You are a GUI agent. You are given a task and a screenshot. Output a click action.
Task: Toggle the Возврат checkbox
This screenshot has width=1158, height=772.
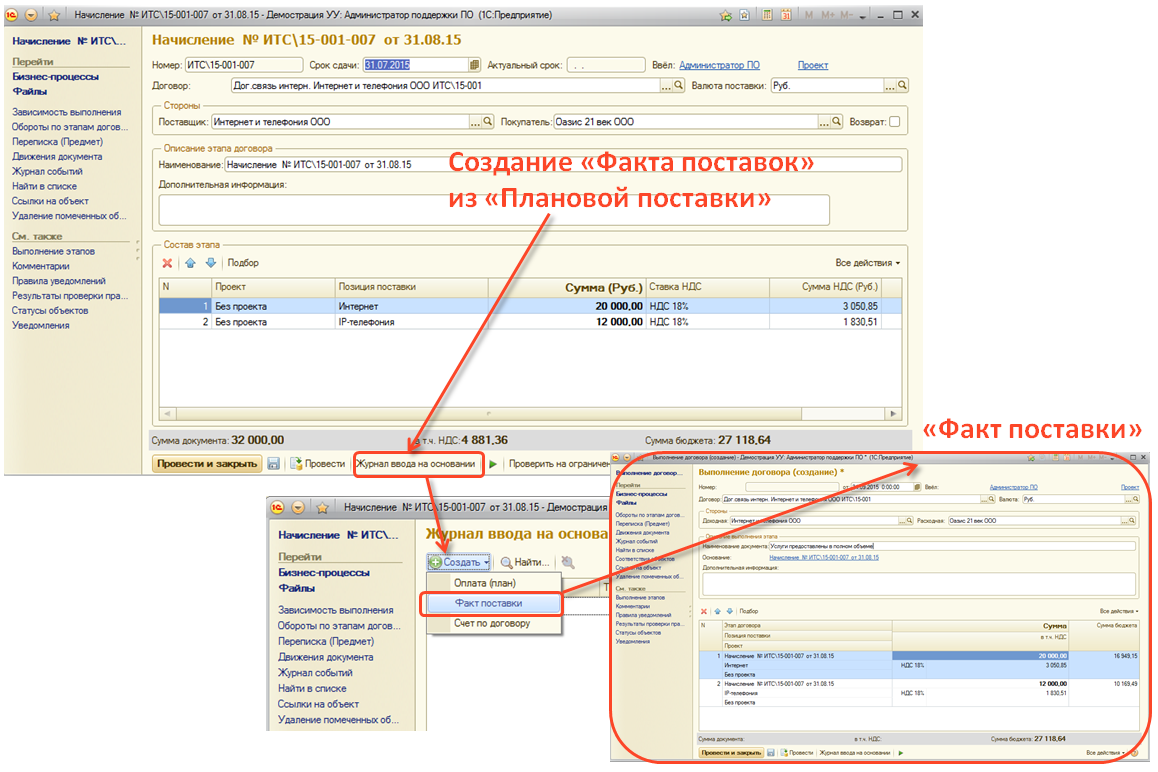click(894, 122)
